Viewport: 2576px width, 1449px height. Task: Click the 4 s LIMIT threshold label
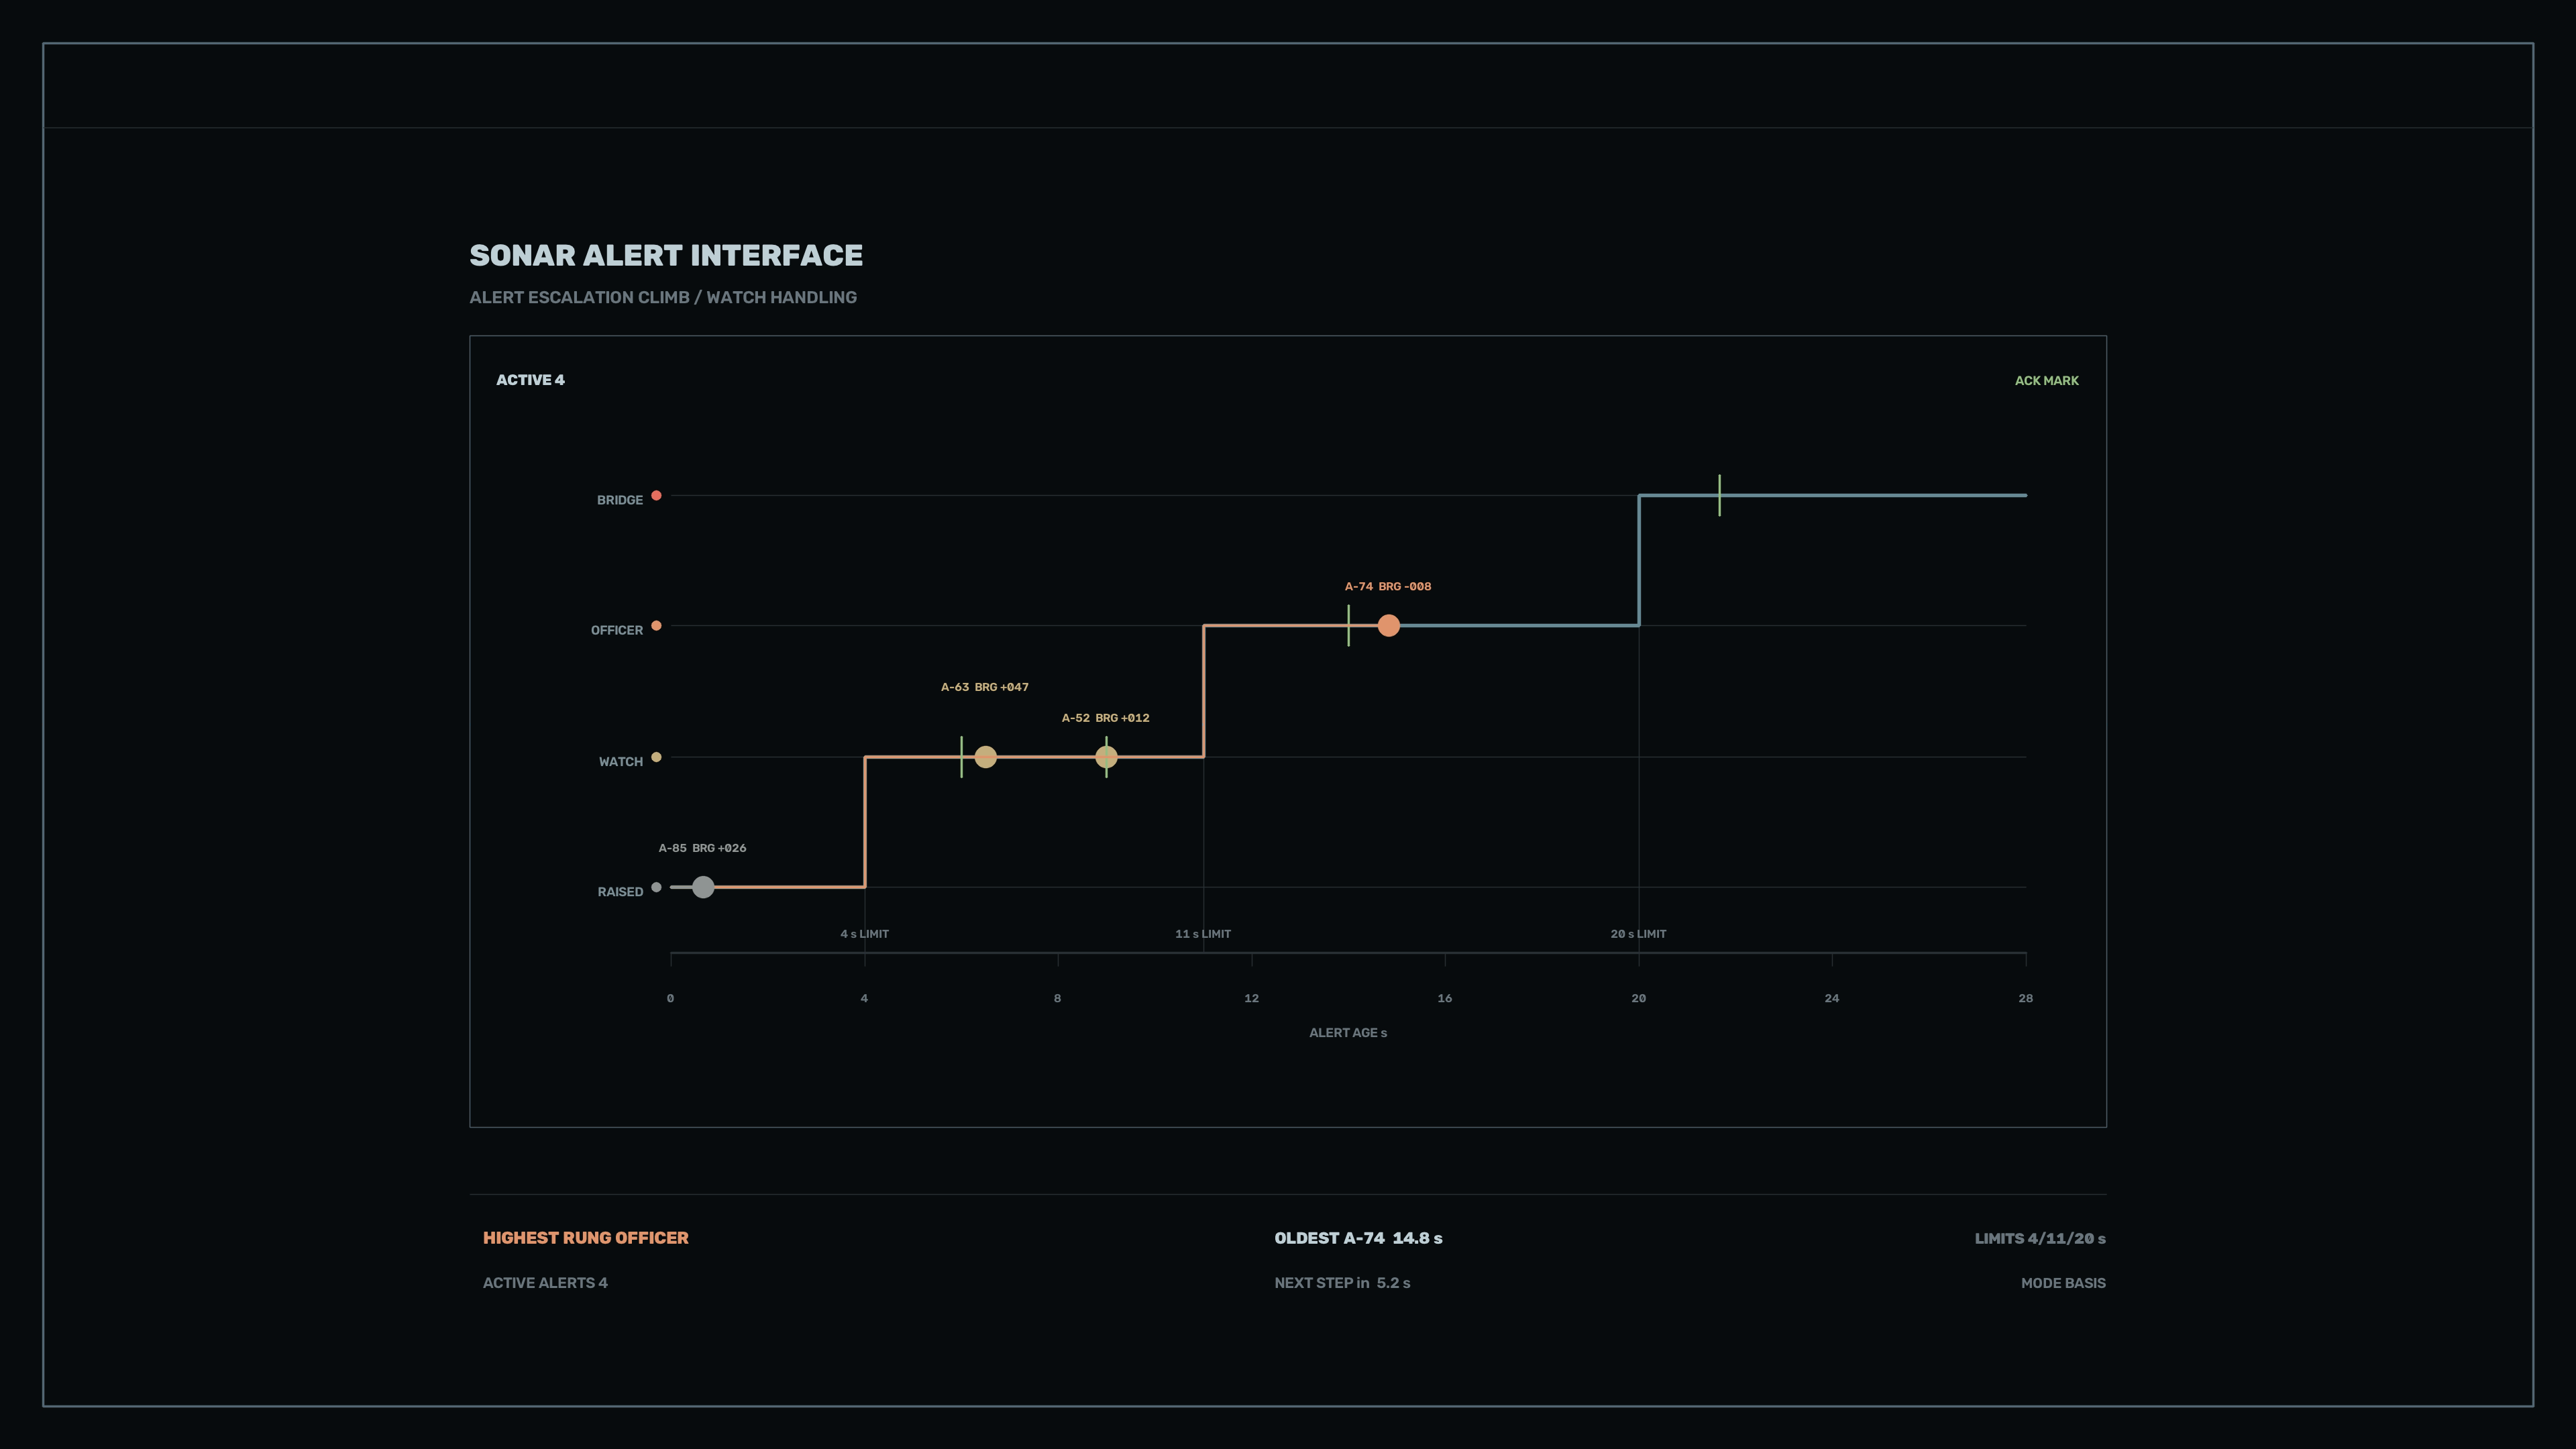pyautogui.click(x=864, y=934)
